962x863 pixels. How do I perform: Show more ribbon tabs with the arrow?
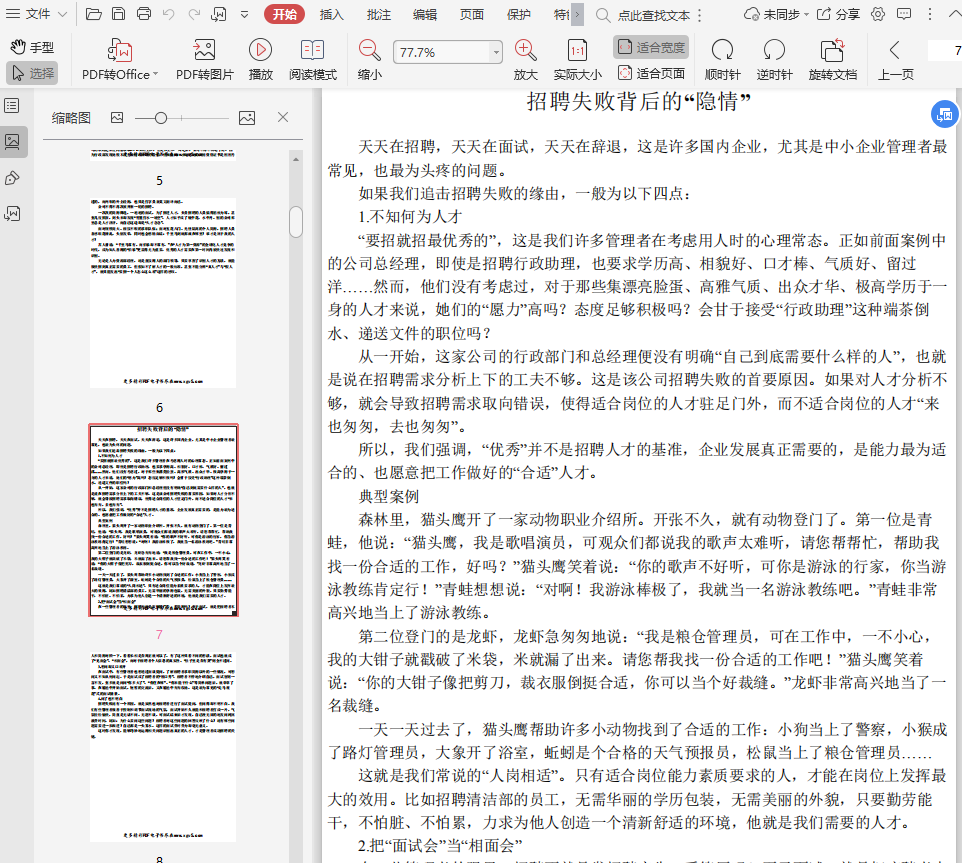click(577, 14)
